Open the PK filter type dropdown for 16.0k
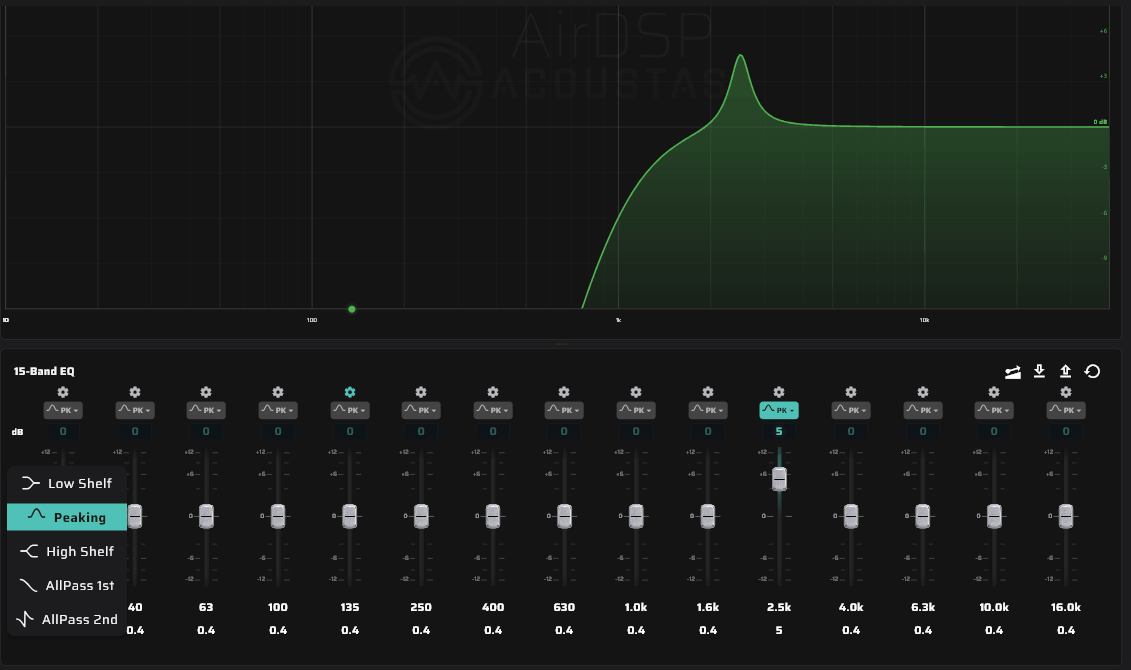The image size is (1131, 670). [1066, 410]
